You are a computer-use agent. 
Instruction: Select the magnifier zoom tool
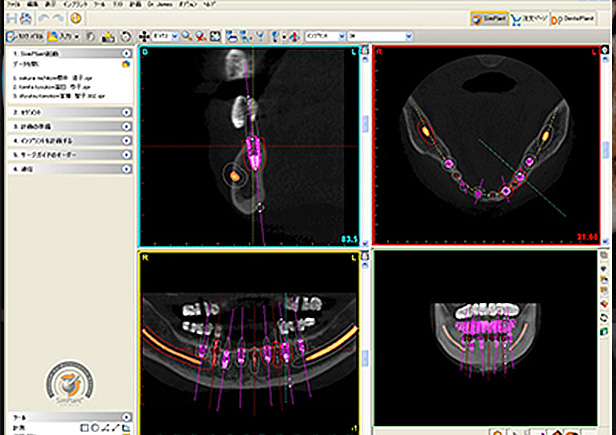(188, 36)
